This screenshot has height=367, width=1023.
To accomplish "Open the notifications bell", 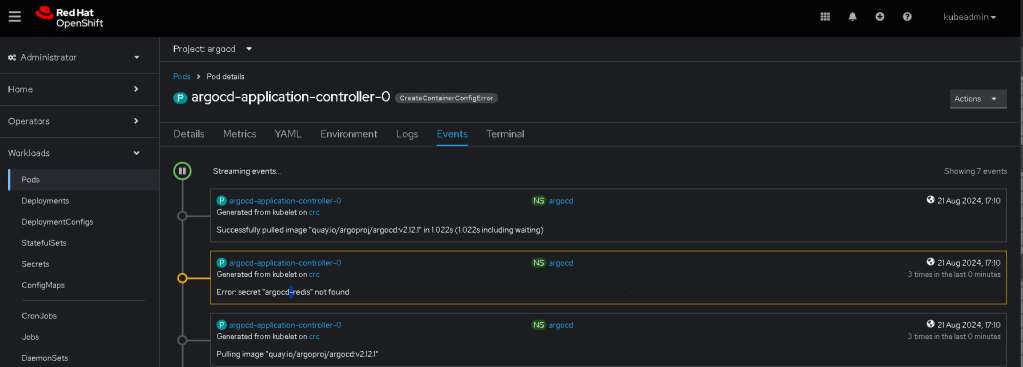I will (852, 17).
